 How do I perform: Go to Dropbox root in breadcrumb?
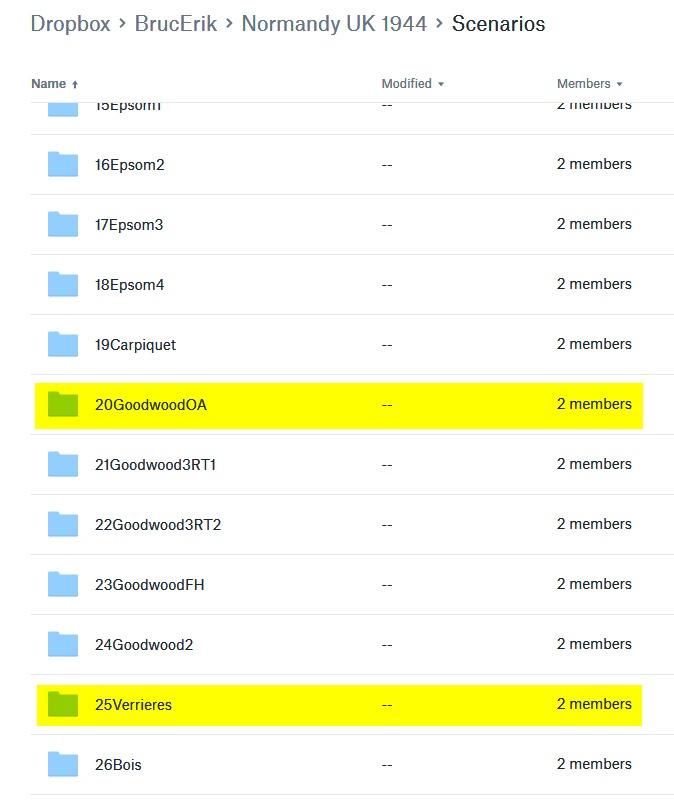70,24
